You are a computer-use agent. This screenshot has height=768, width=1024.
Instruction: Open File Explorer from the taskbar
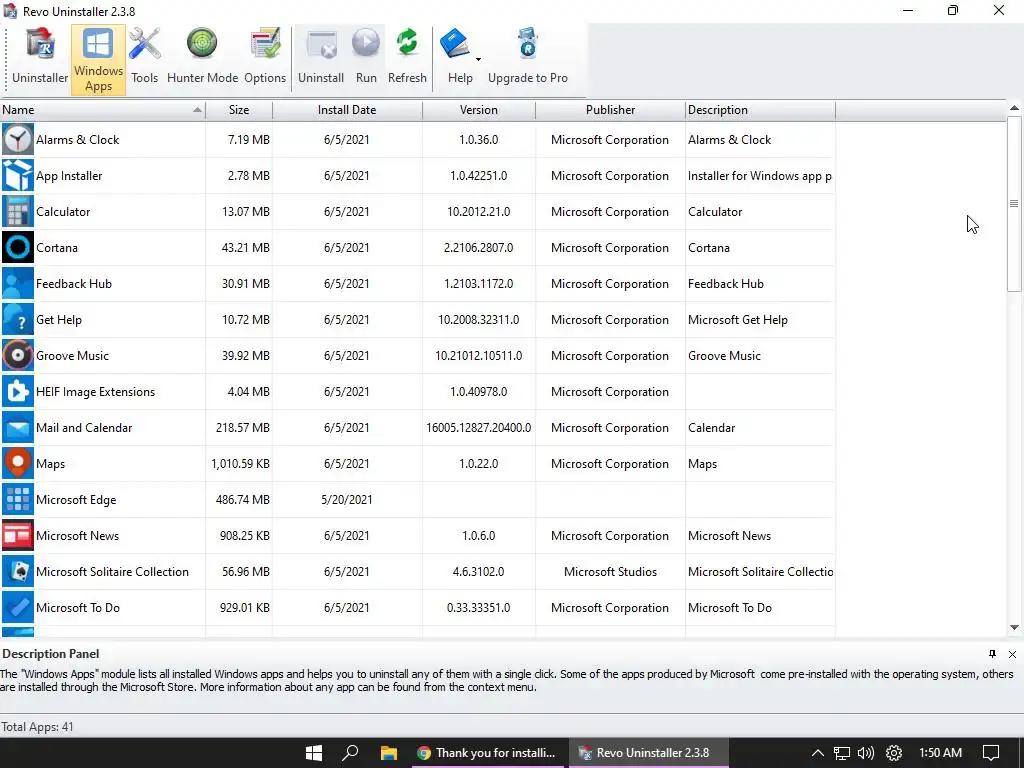click(x=389, y=753)
